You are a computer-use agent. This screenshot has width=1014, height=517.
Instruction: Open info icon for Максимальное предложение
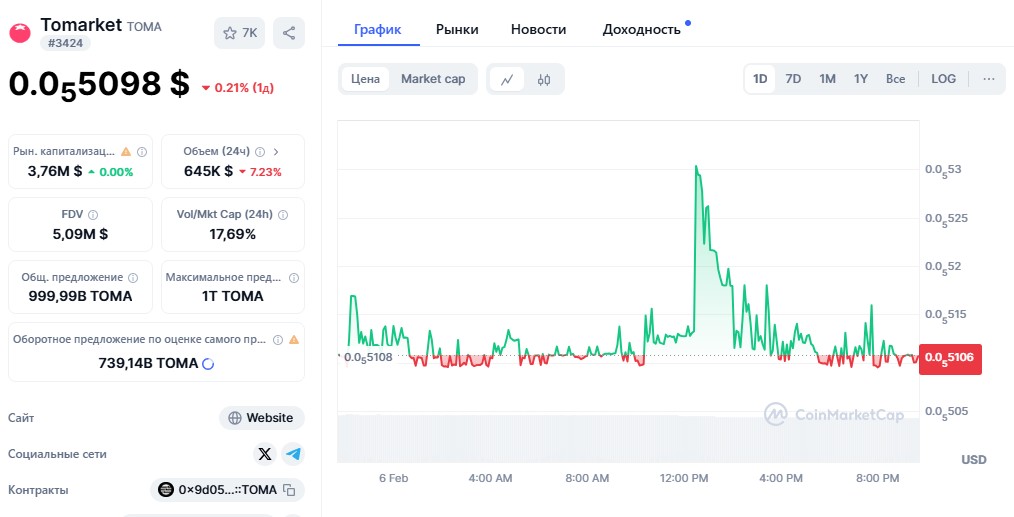(294, 278)
